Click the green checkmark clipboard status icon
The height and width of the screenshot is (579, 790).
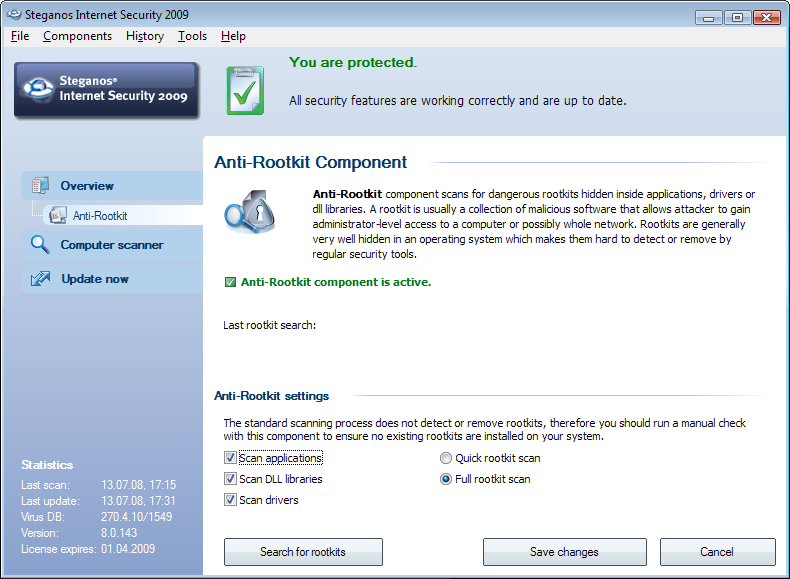point(245,91)
